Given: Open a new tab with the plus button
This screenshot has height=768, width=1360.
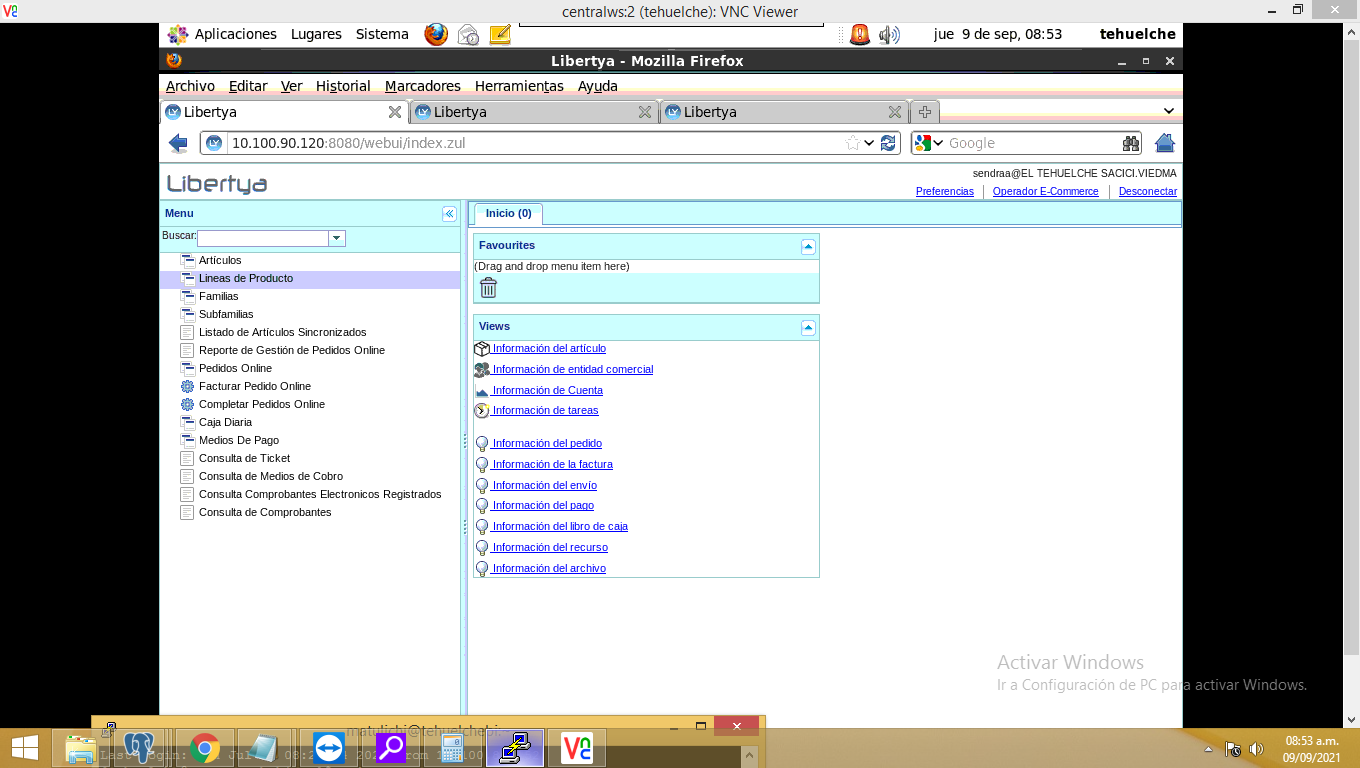Looking at the screenshot, I should point(925,112).
